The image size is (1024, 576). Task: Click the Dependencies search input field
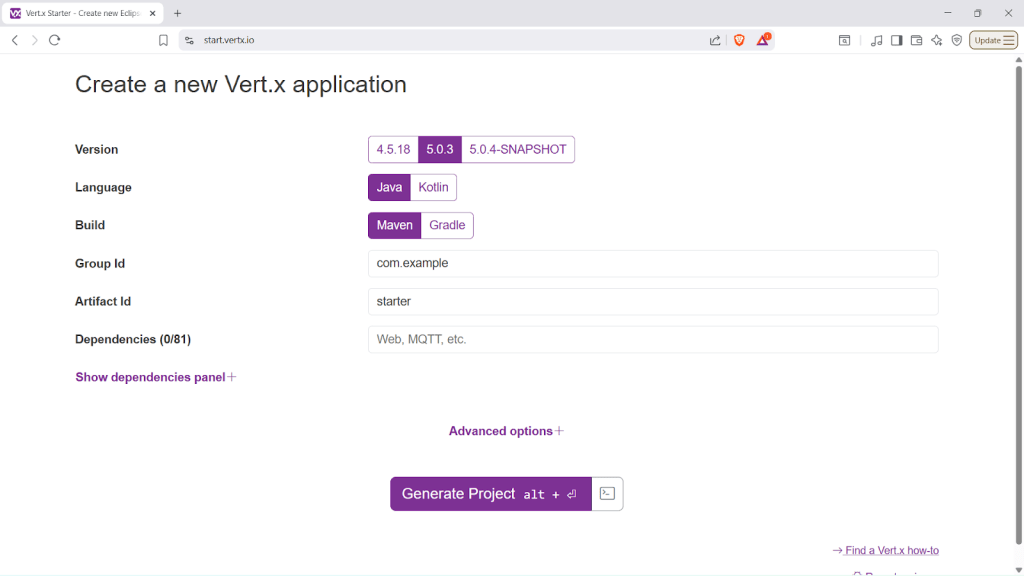(652, 340)
